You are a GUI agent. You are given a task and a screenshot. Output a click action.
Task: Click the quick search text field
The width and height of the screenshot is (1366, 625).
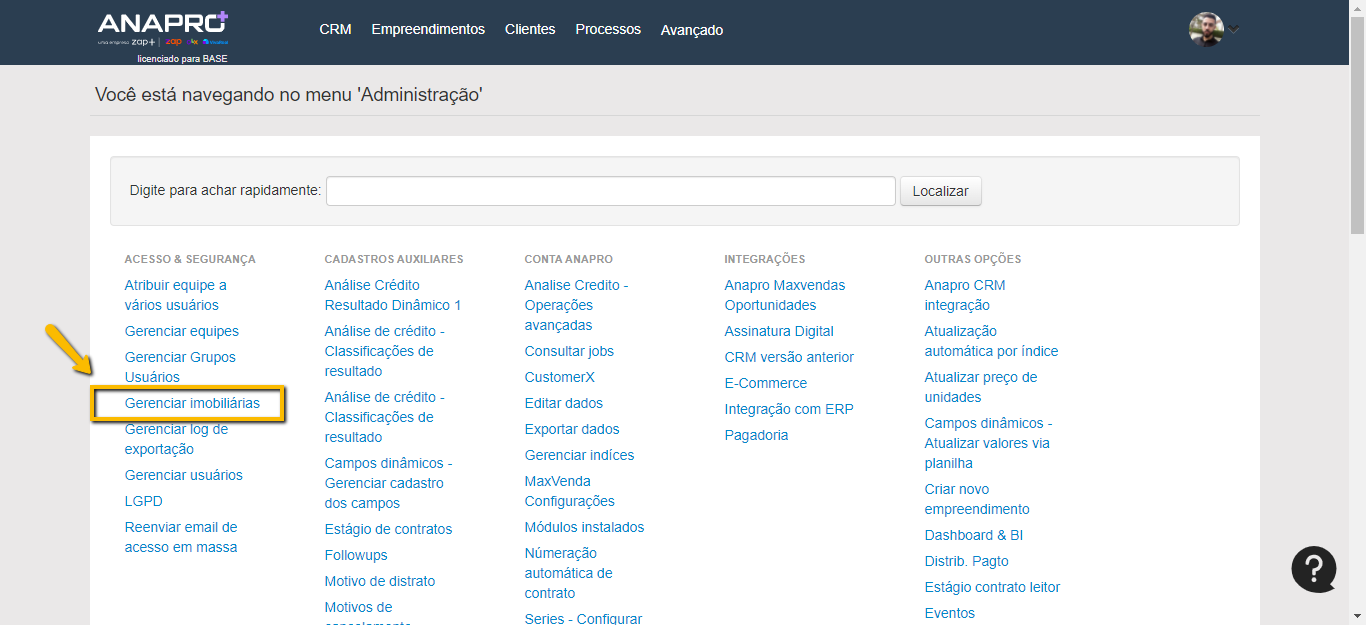610,191
